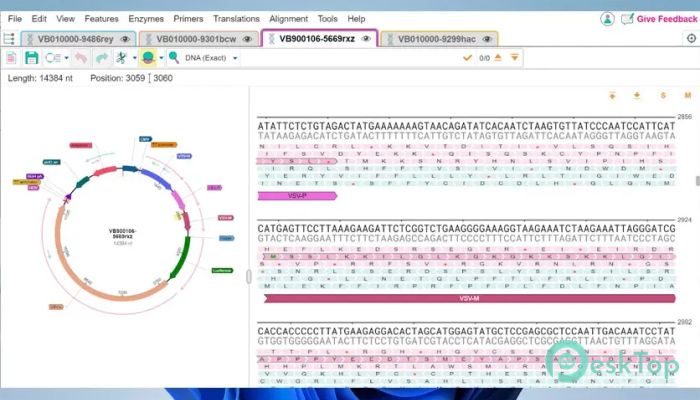Click the Give Feedback link
Viewport: 700px width, 400px height.
pos(667,19)
